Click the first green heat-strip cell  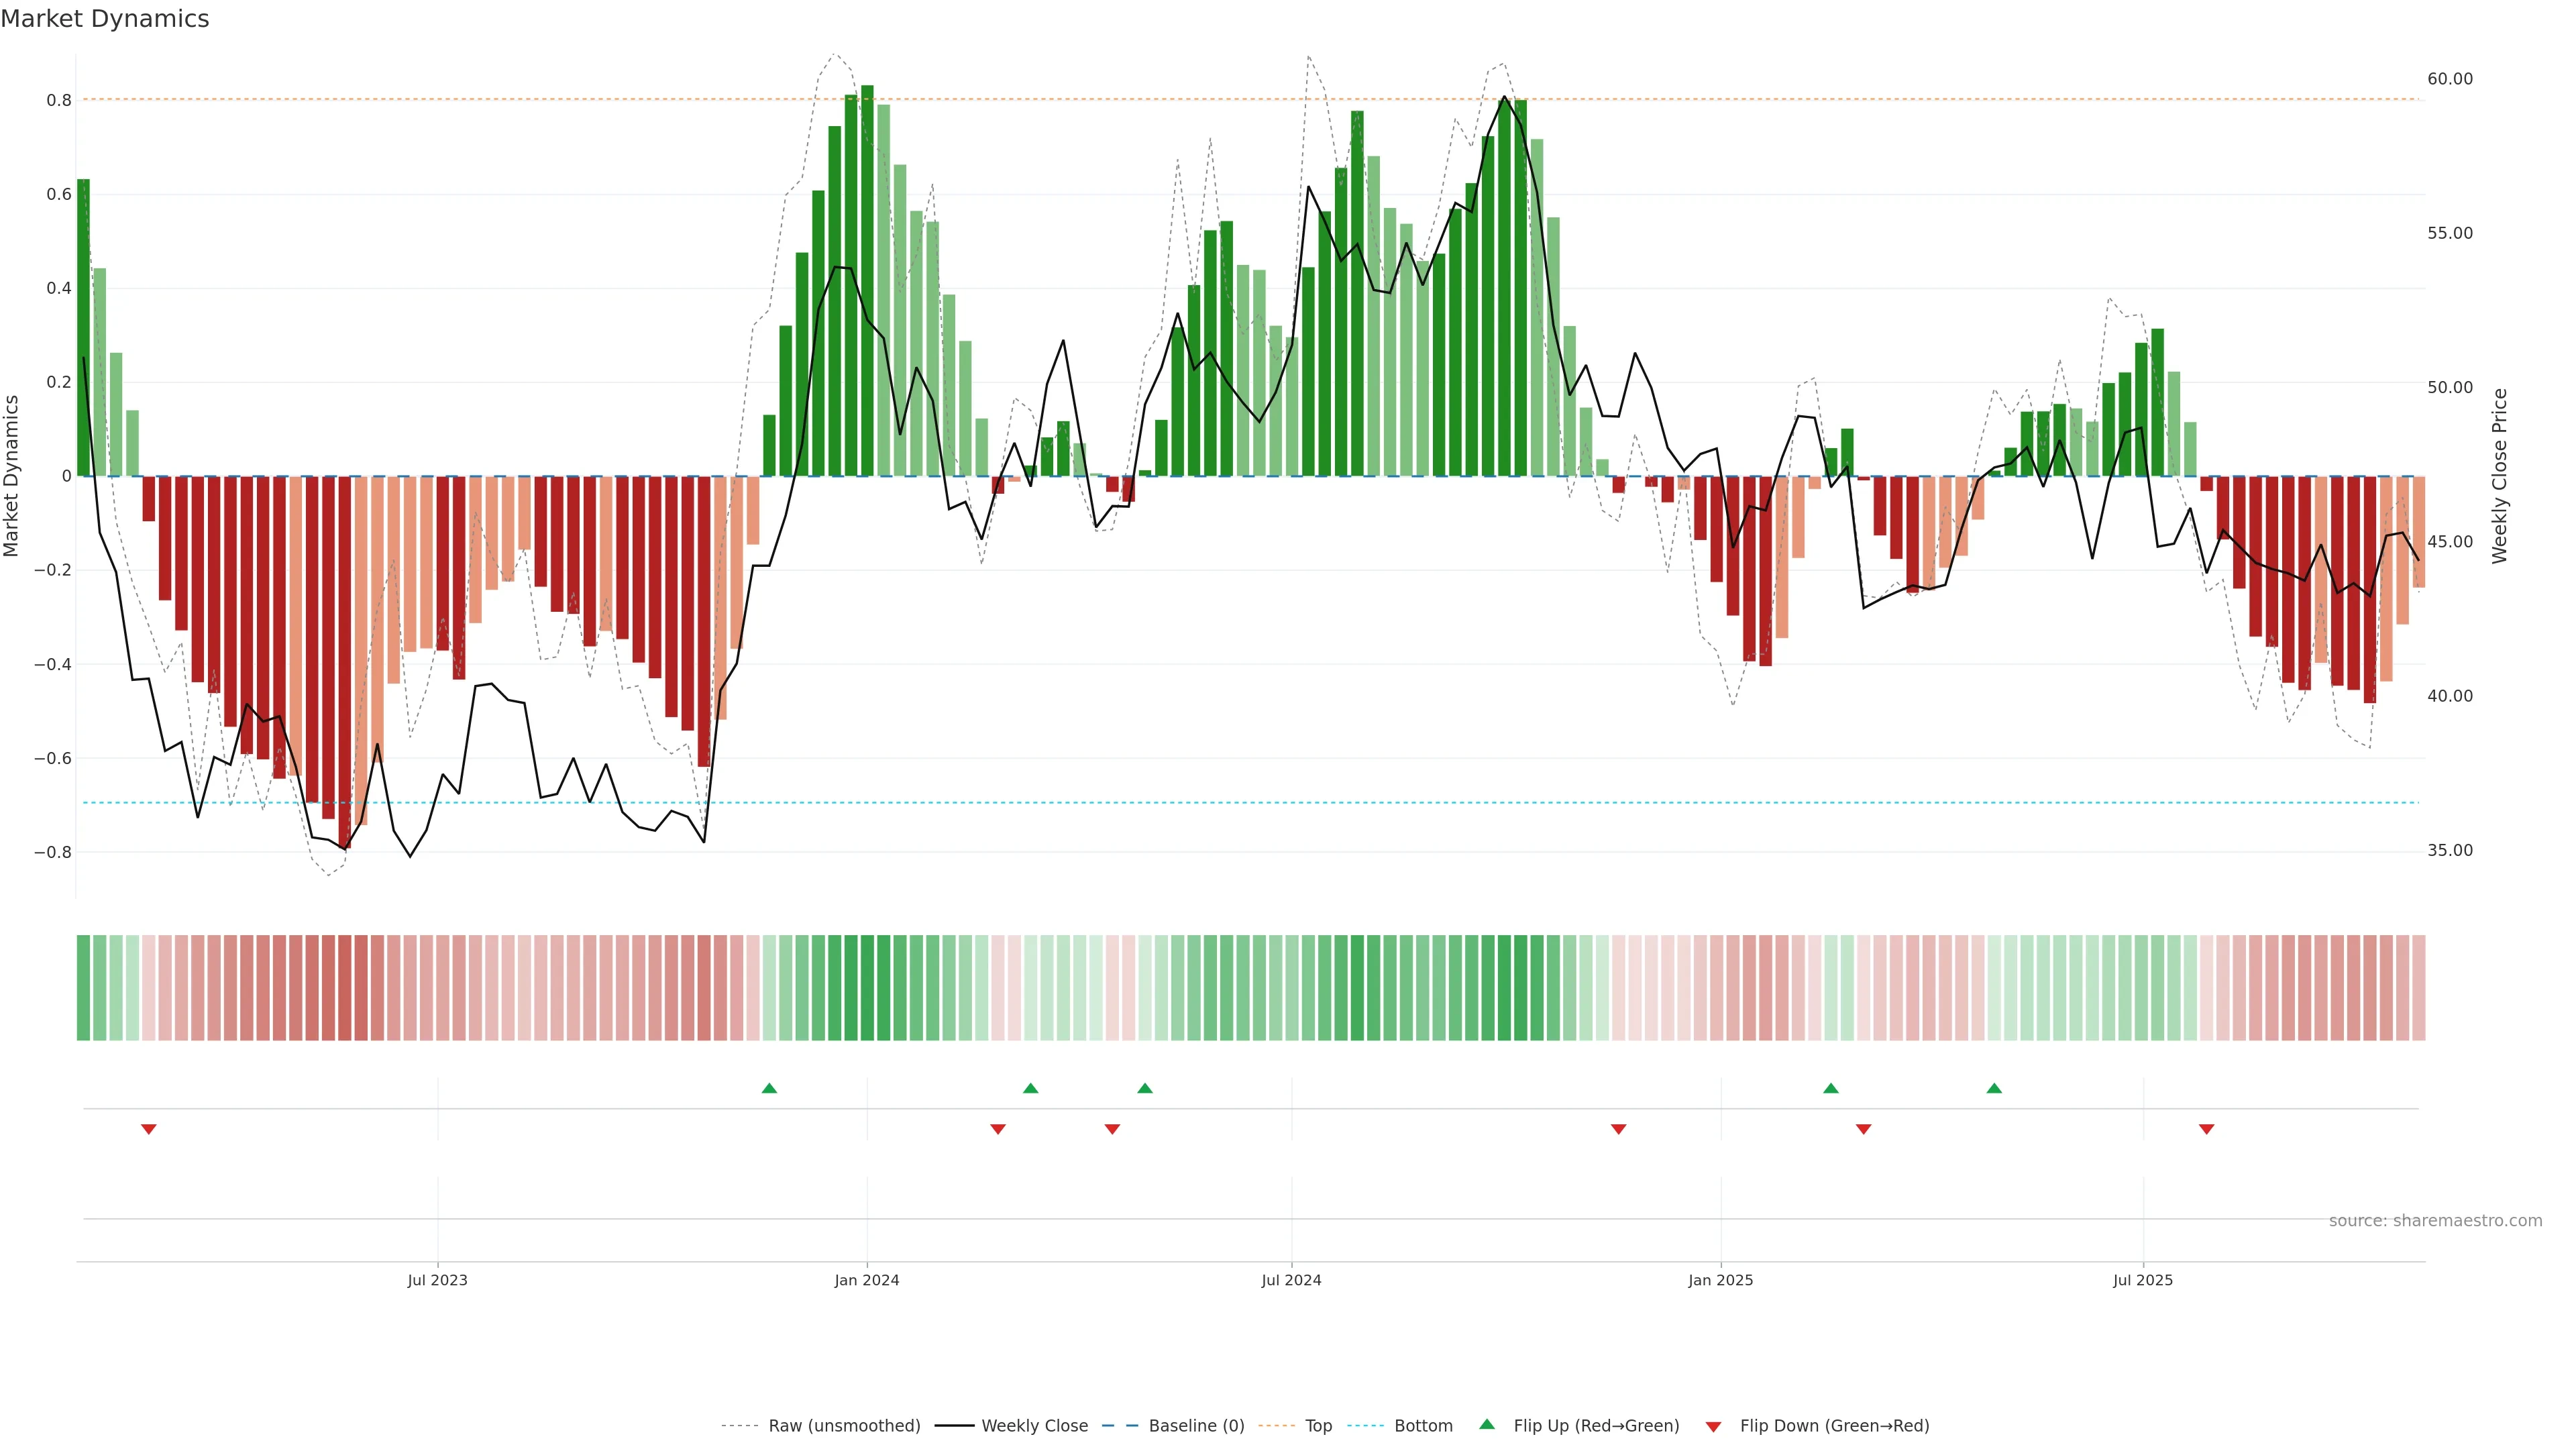click(x=83, y=988)
